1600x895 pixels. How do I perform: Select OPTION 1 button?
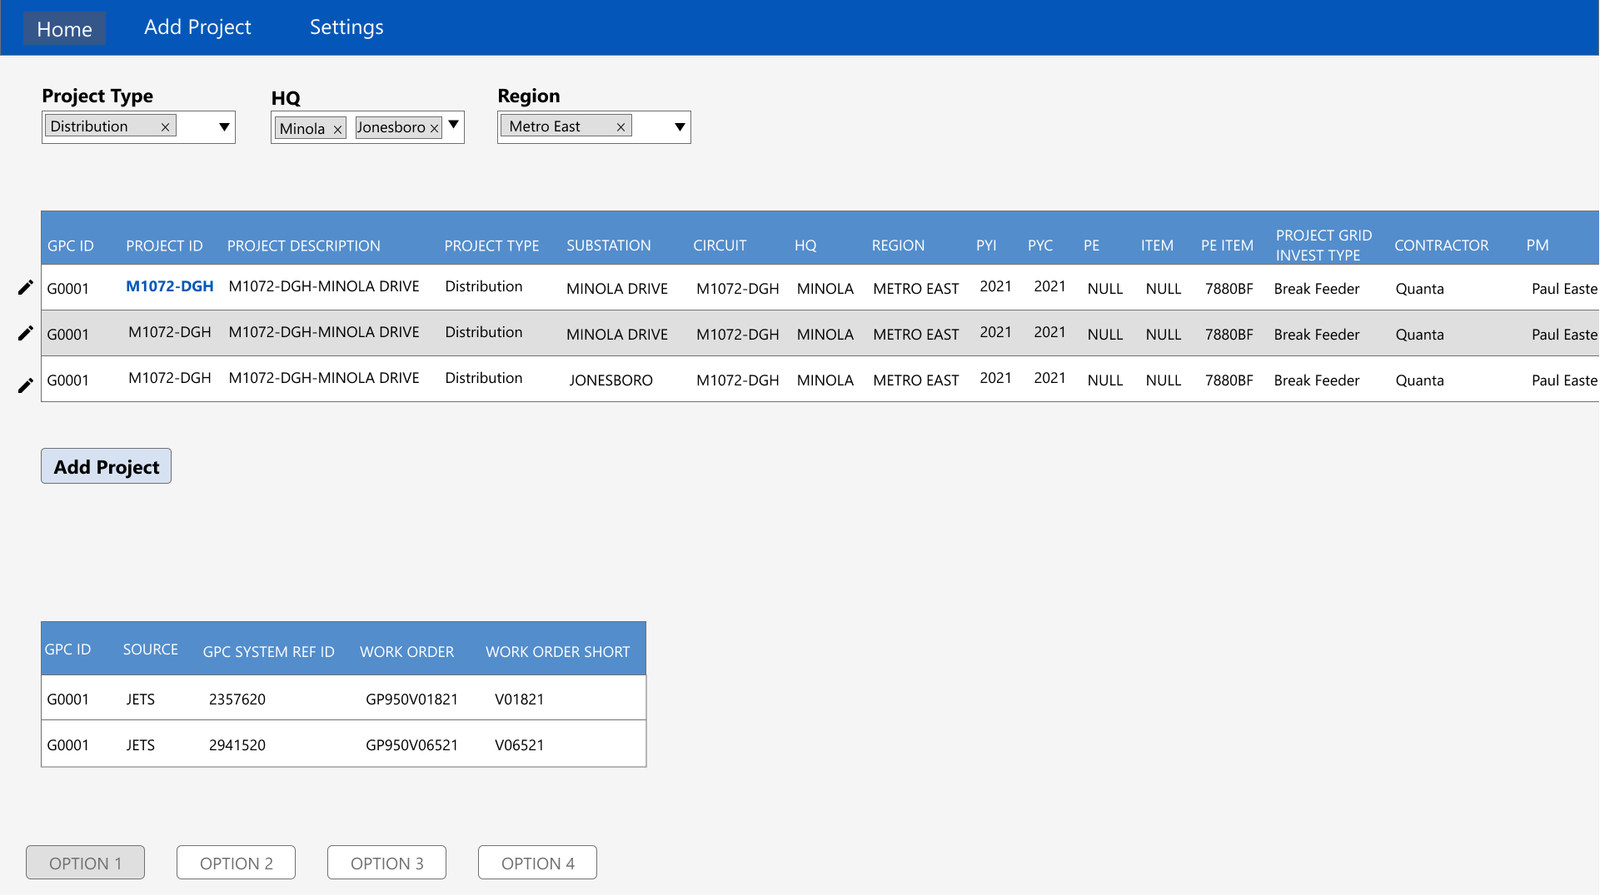click(x=85, y=863)
